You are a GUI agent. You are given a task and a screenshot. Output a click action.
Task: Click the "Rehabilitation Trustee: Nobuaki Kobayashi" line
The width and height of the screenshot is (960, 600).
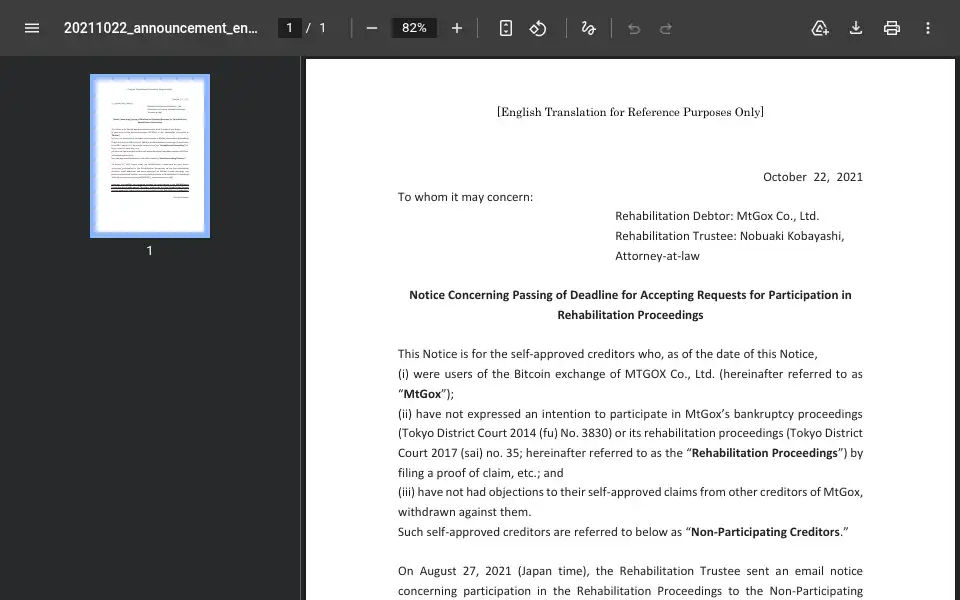pos(730,236)
